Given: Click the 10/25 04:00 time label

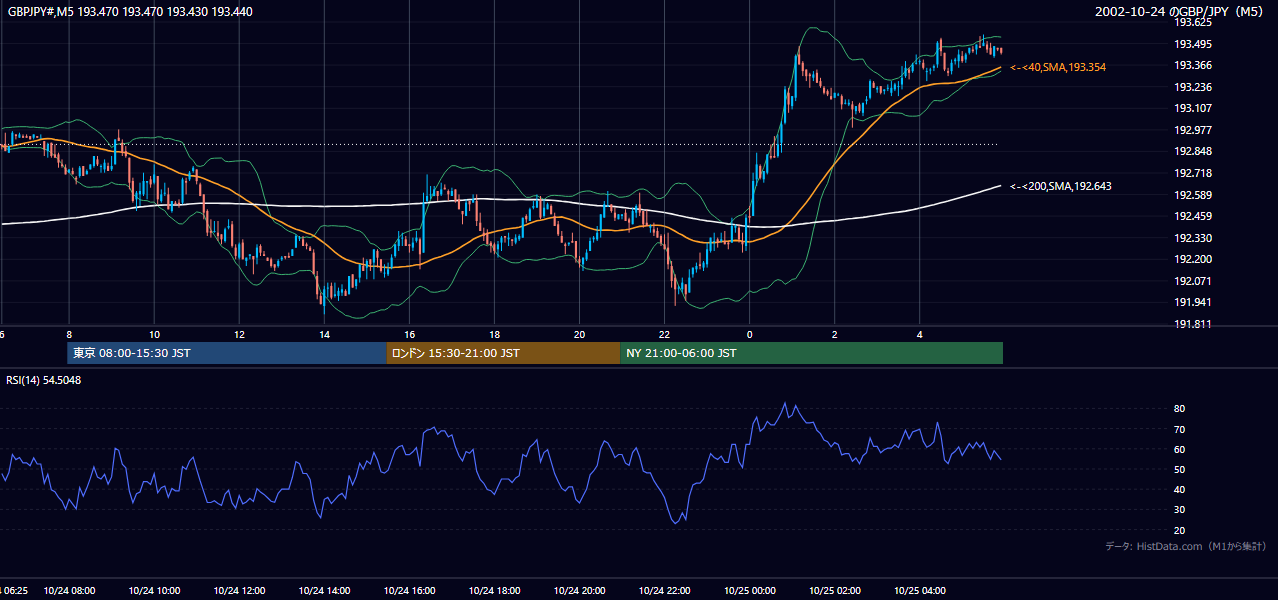Looking at the screenshot, I should [919, 591].
